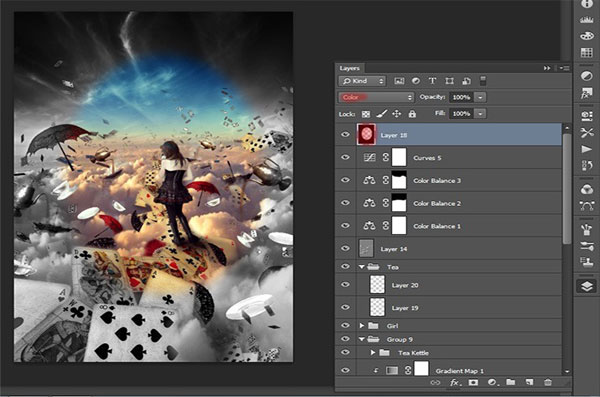
Task: Open the Layers panel flyout menu
Action: click(565, 68)
